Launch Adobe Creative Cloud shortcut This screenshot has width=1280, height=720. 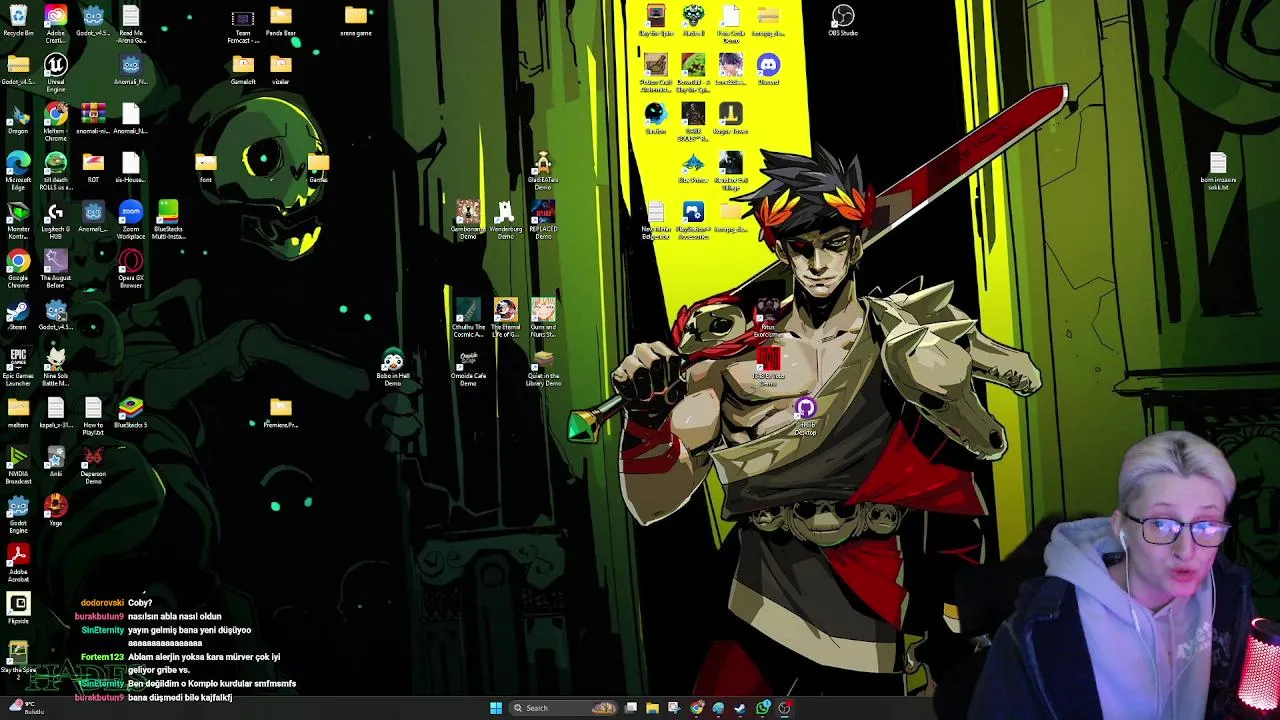pos(55,22)
